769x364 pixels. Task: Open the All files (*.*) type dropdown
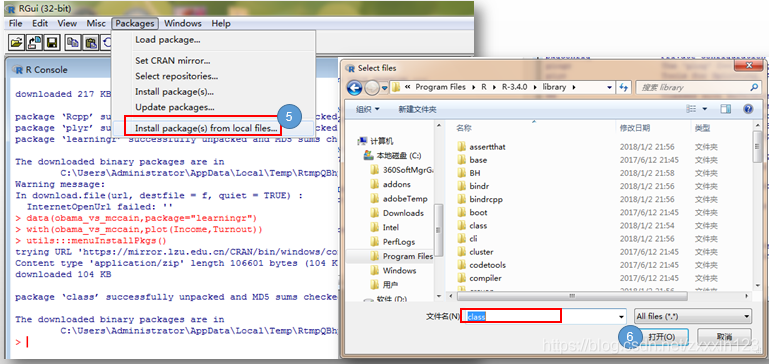tap(693, 316)
